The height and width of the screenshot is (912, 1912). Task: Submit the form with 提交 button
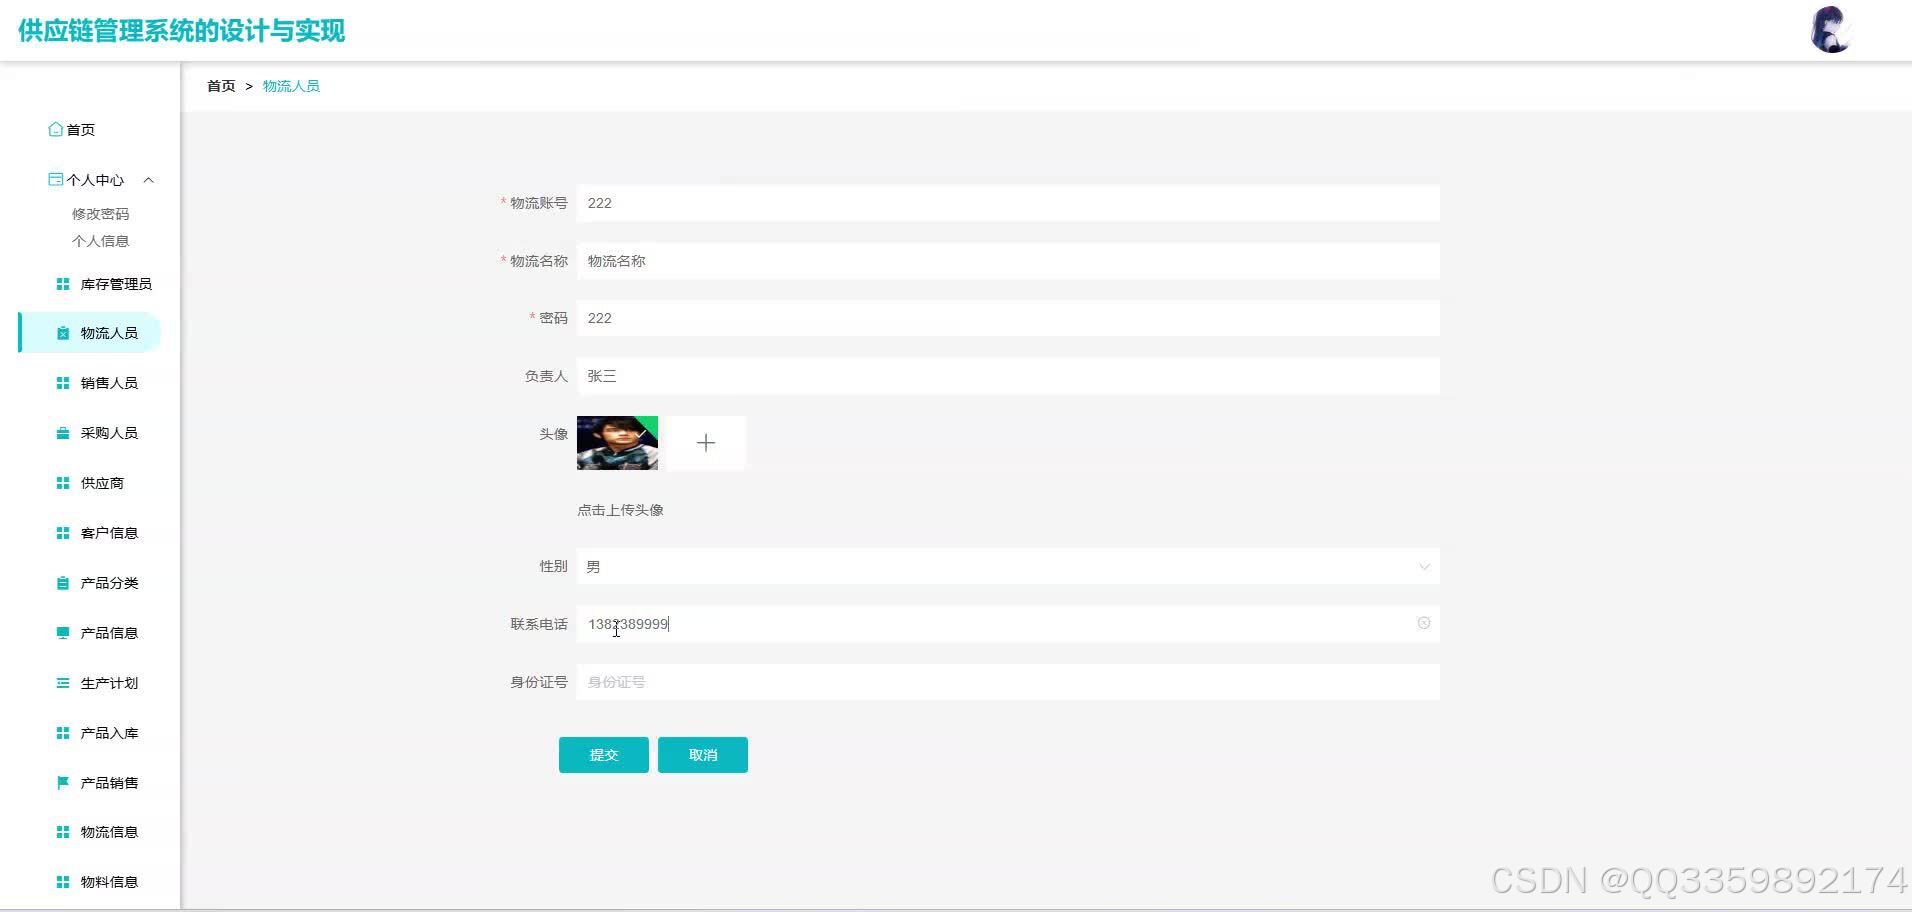coord(604,755)
